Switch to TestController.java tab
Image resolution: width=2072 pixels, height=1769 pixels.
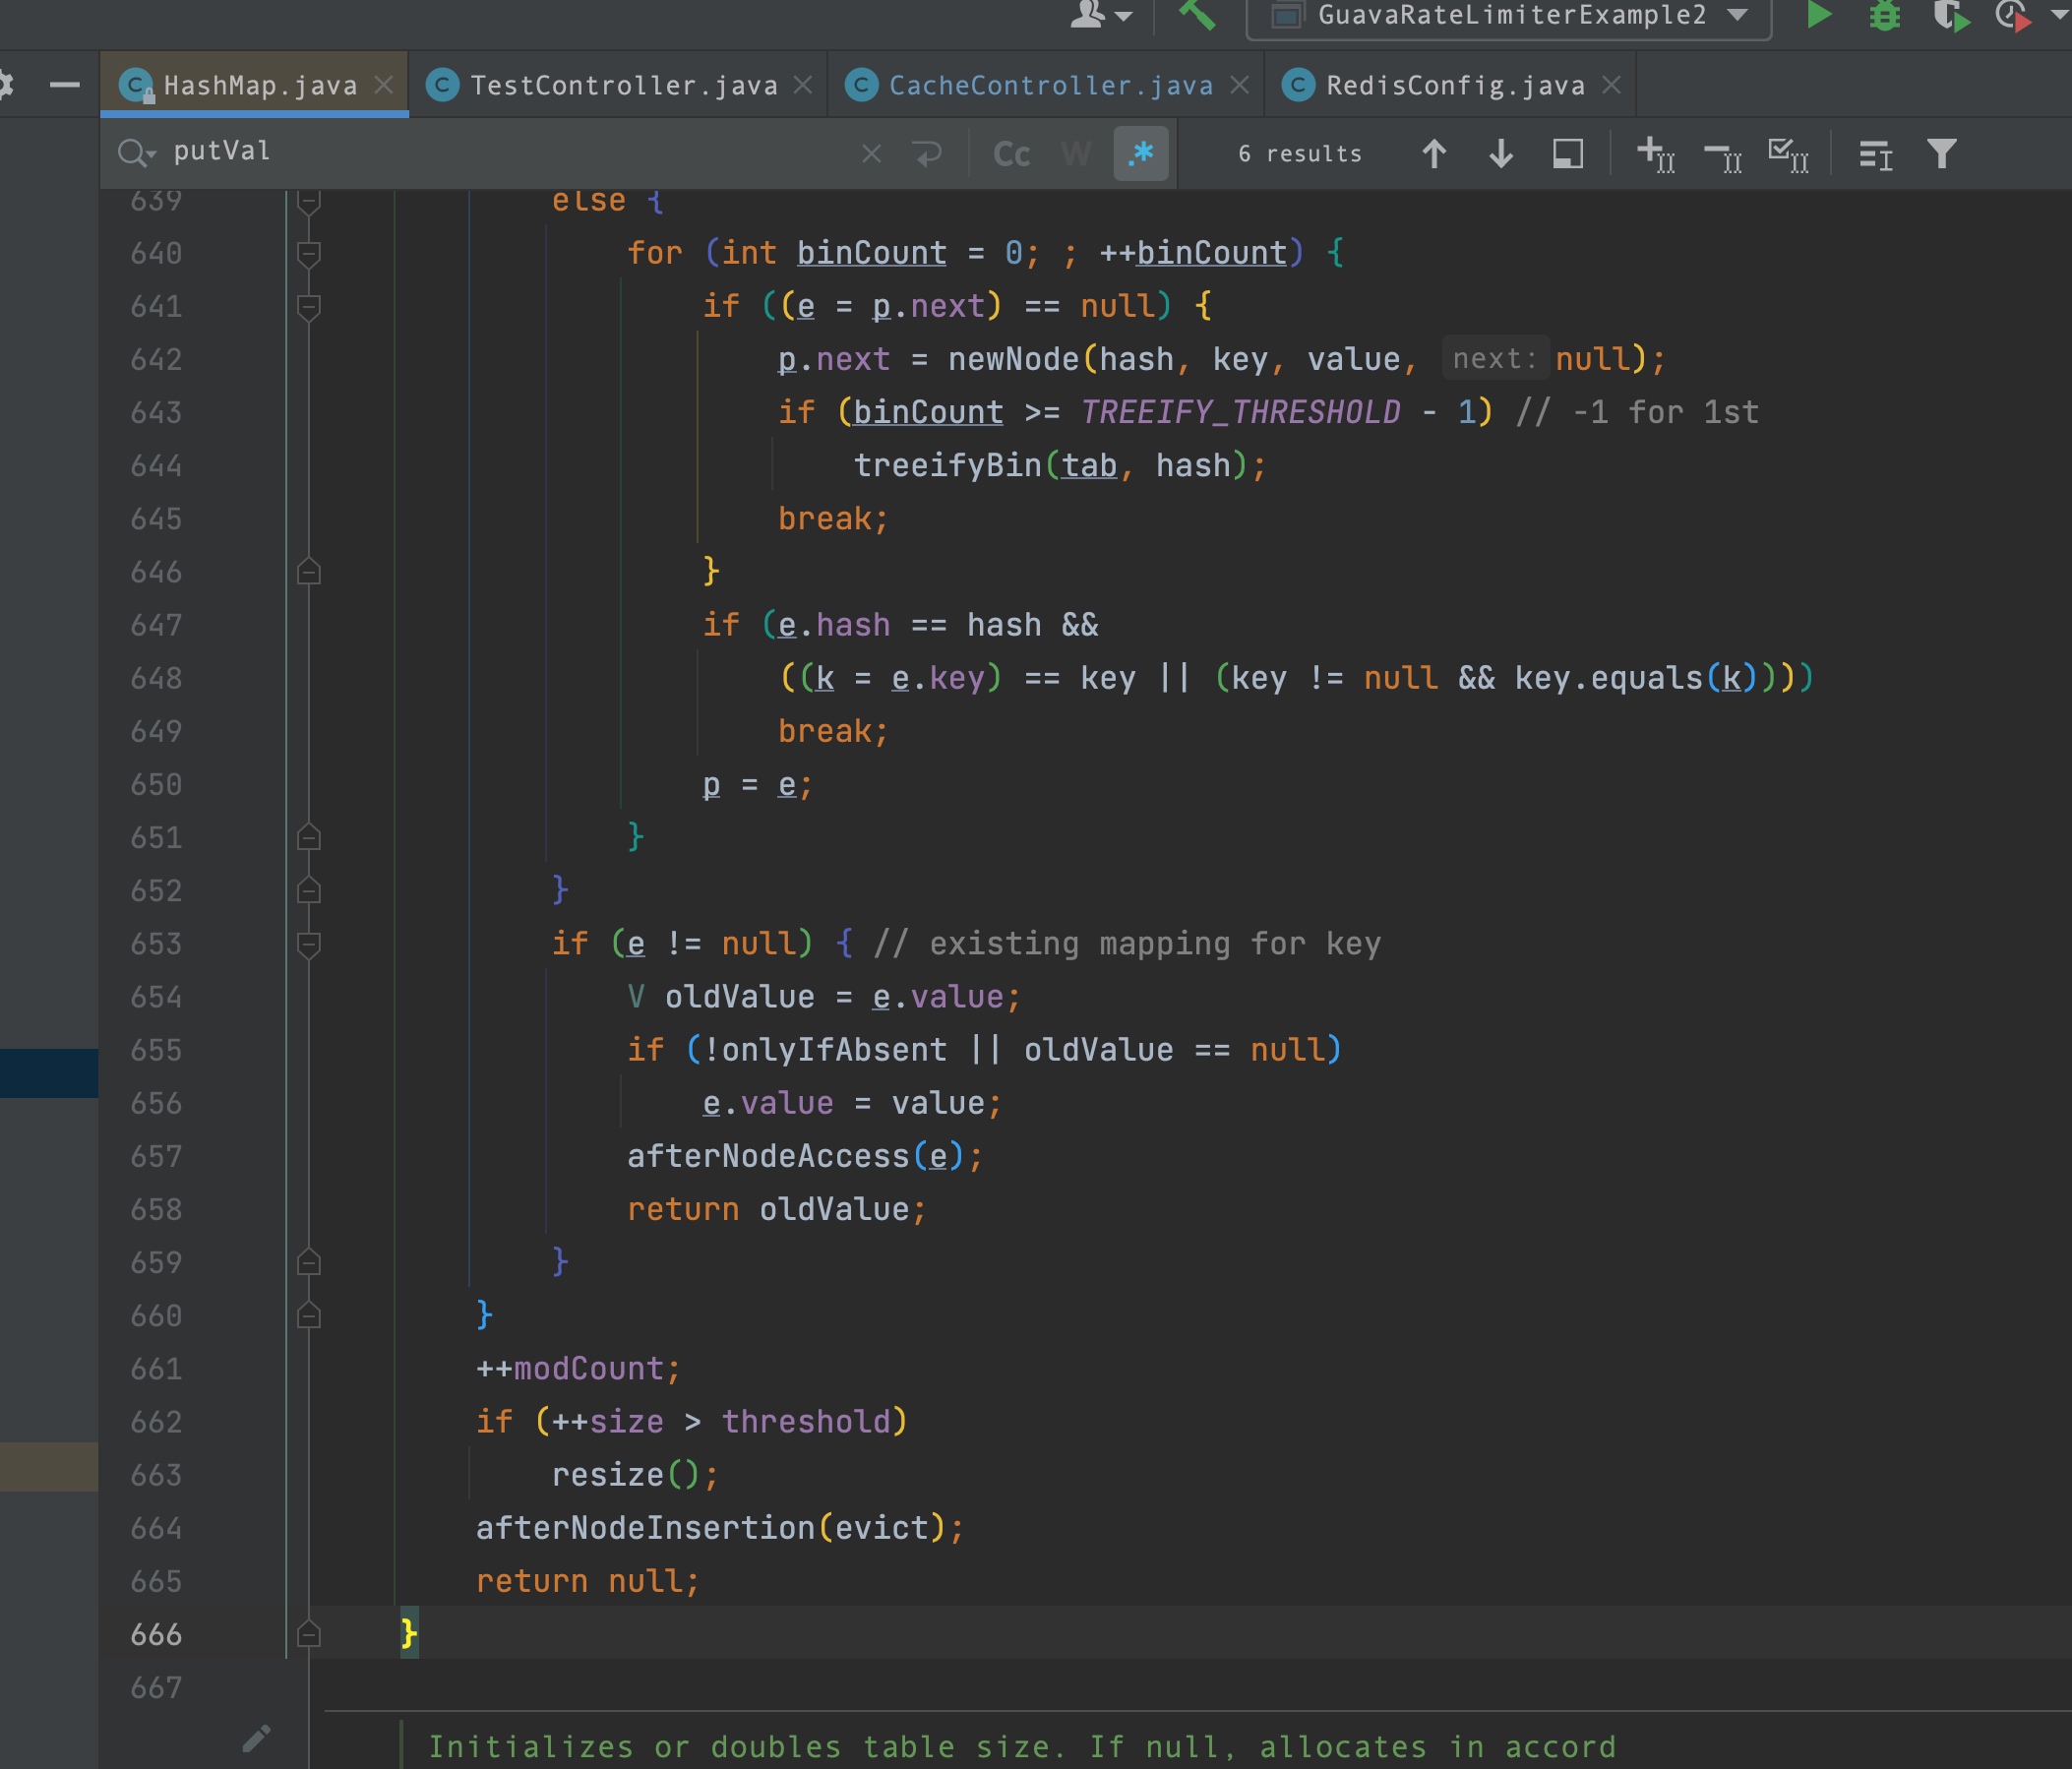coord(622,86)
